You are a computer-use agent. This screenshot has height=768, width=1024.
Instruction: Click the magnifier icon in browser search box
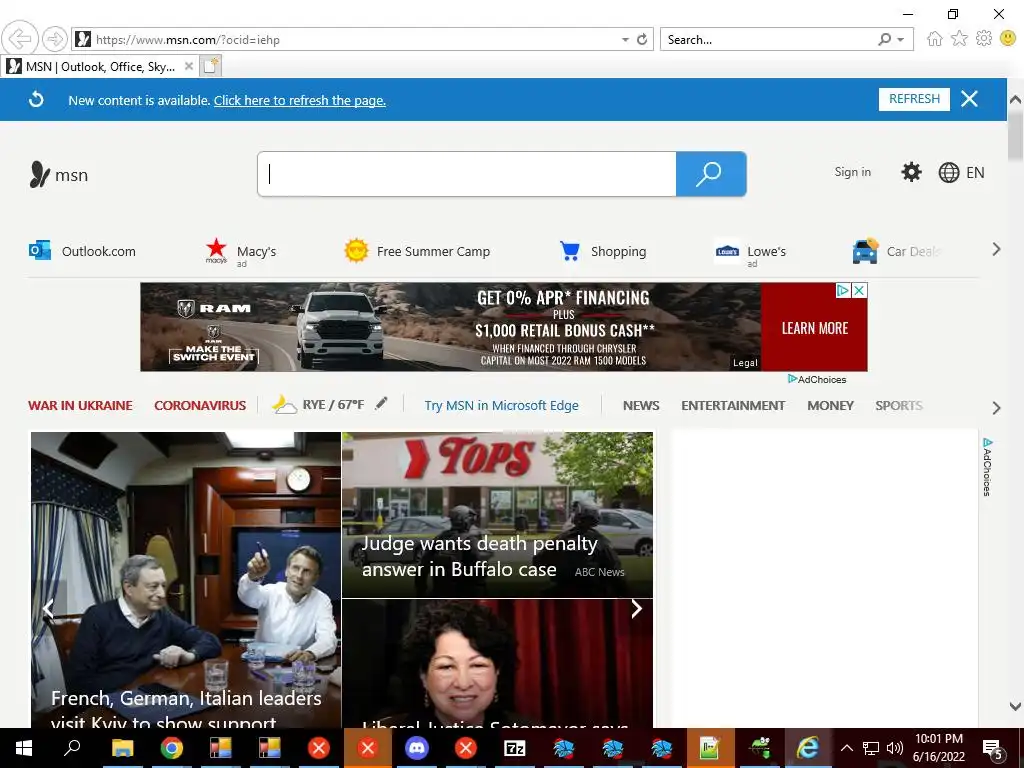[884, 40]
